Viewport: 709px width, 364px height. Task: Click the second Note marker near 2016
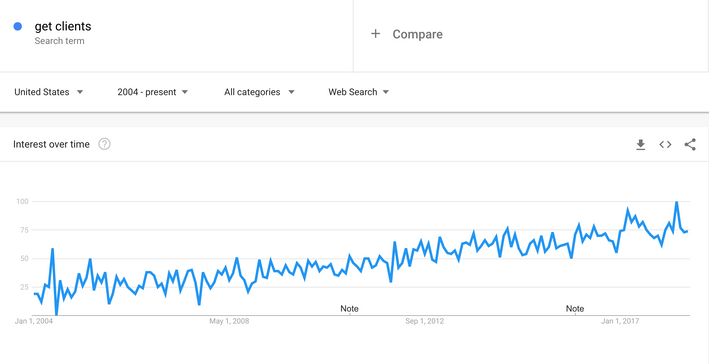point(575,309)
